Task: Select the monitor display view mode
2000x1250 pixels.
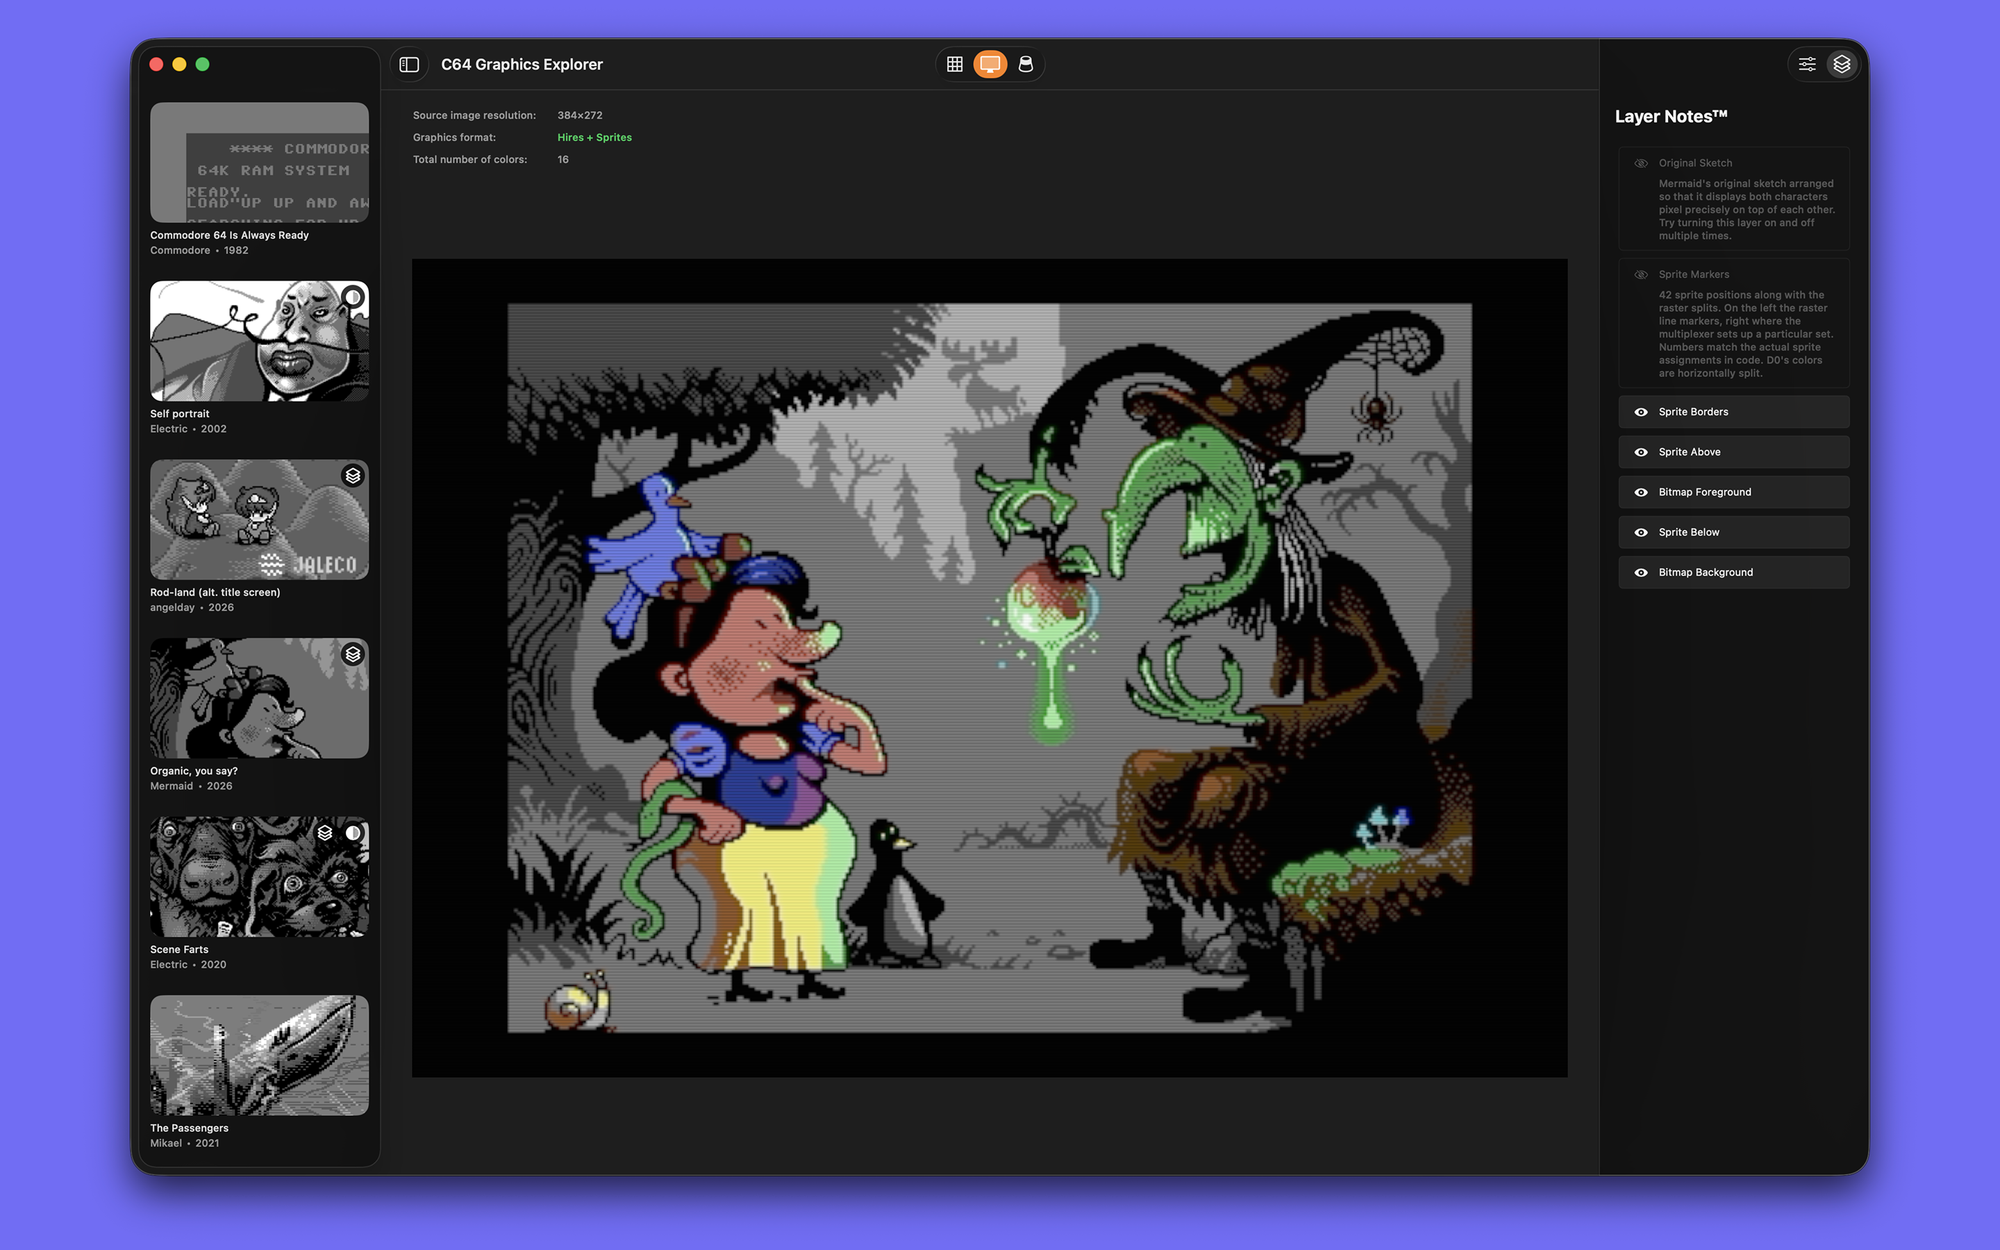Action: click(990, 64)
